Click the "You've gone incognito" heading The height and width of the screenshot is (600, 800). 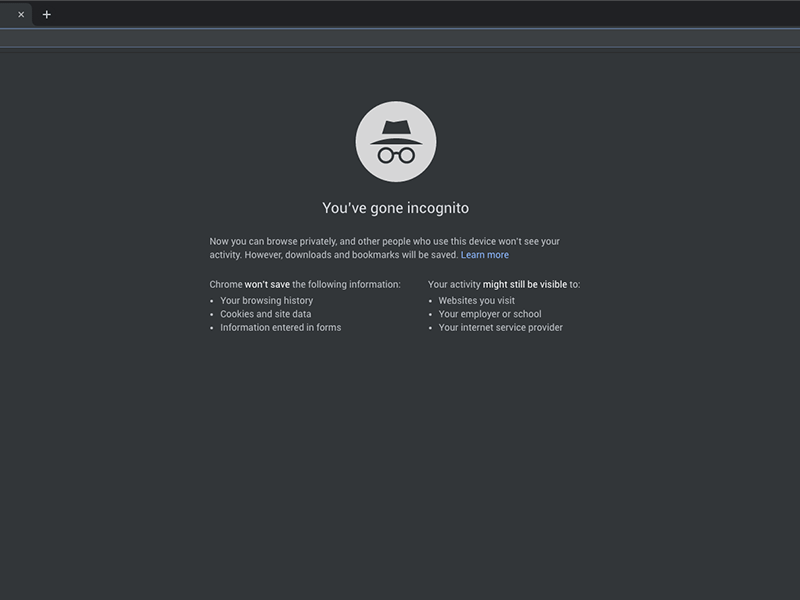[x=395, y=208]
